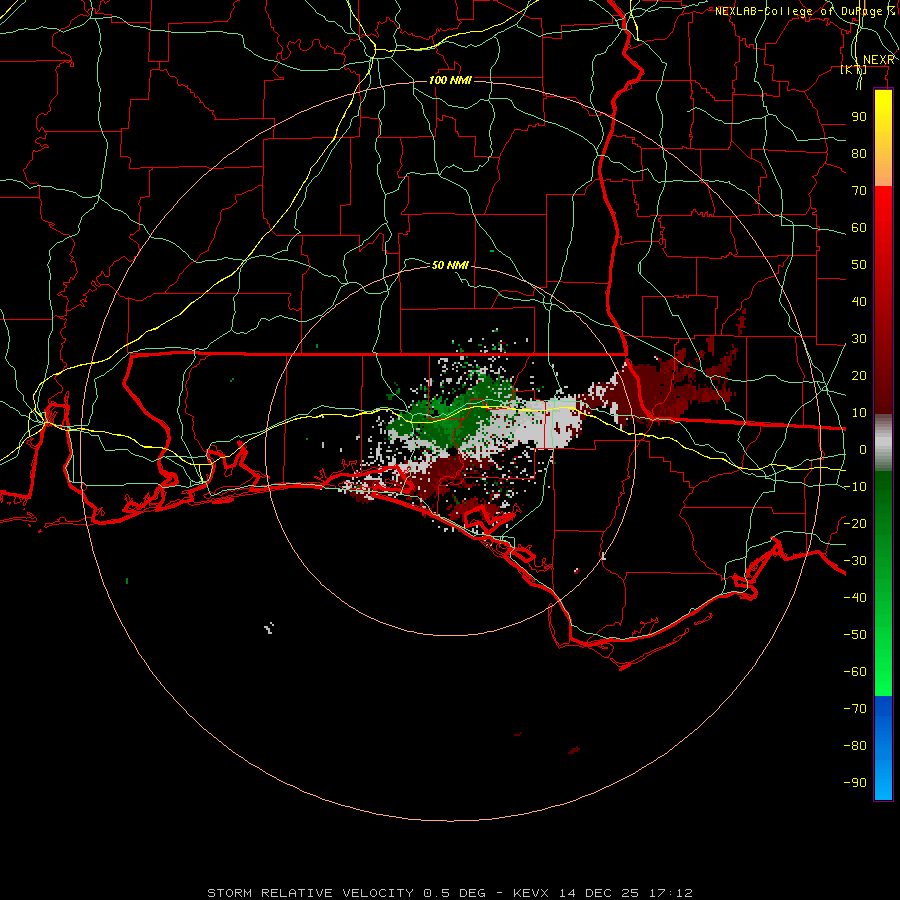Click the 40 knot legend label

click(x=859, y=302)
